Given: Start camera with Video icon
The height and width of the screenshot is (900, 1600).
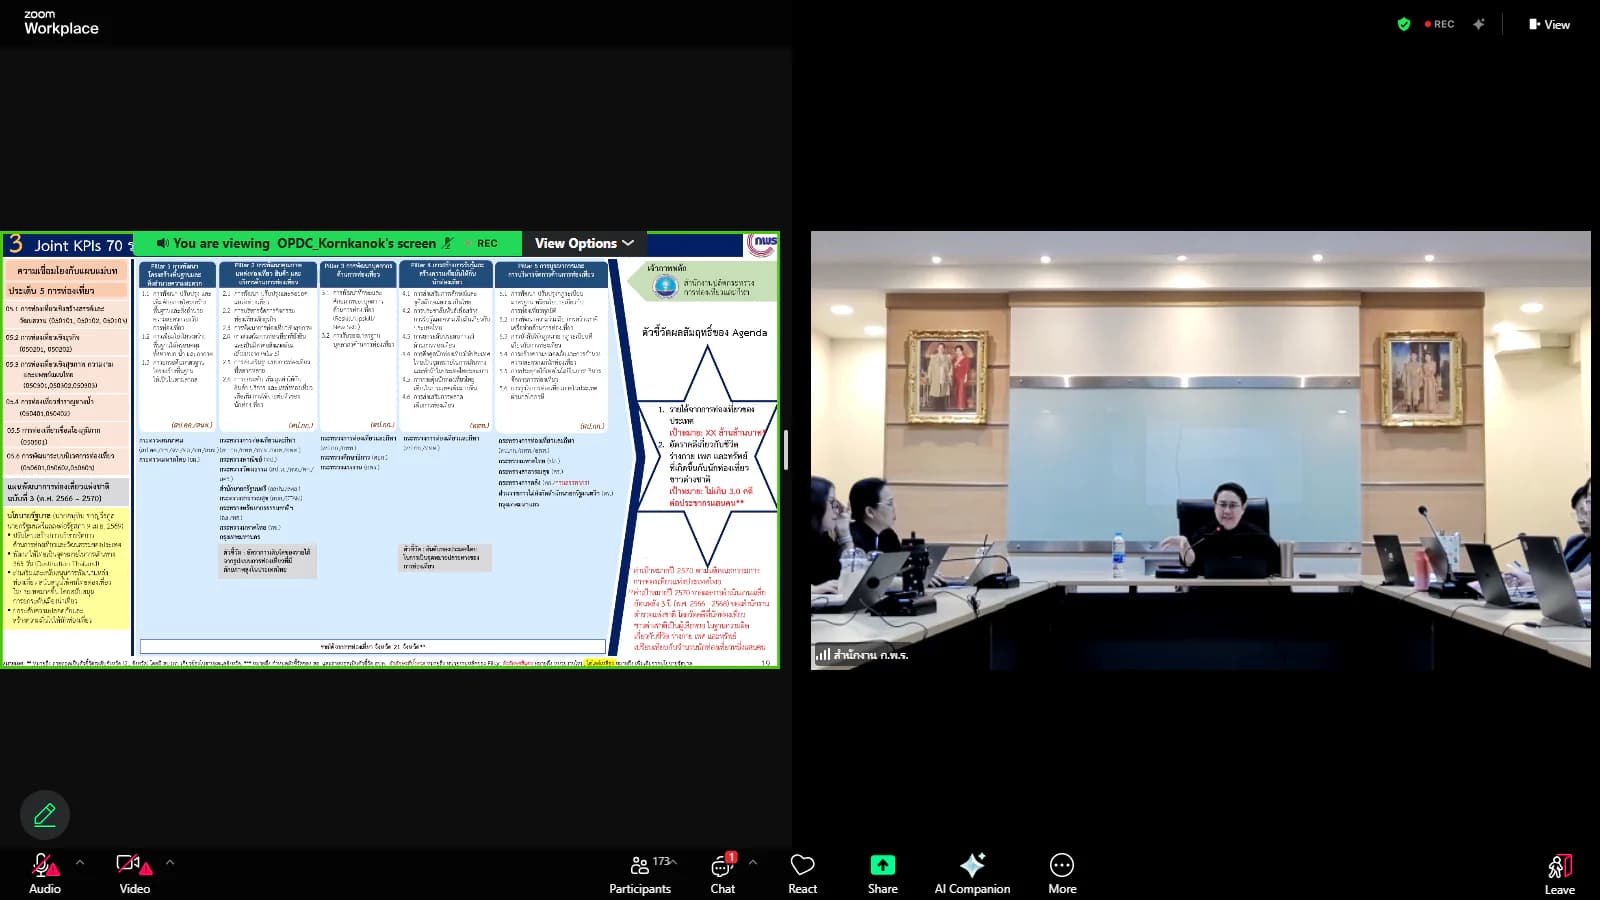Looking at the screenshot, I should tap(134, 873).
